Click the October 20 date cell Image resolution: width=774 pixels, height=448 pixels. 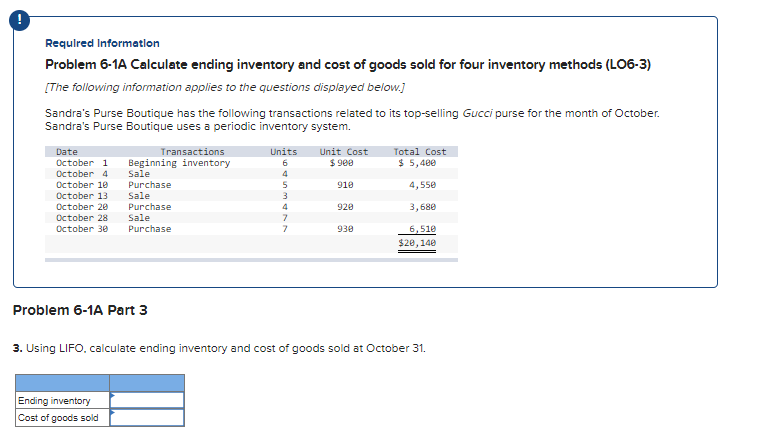pyautogui.click(x=82, y=207)
